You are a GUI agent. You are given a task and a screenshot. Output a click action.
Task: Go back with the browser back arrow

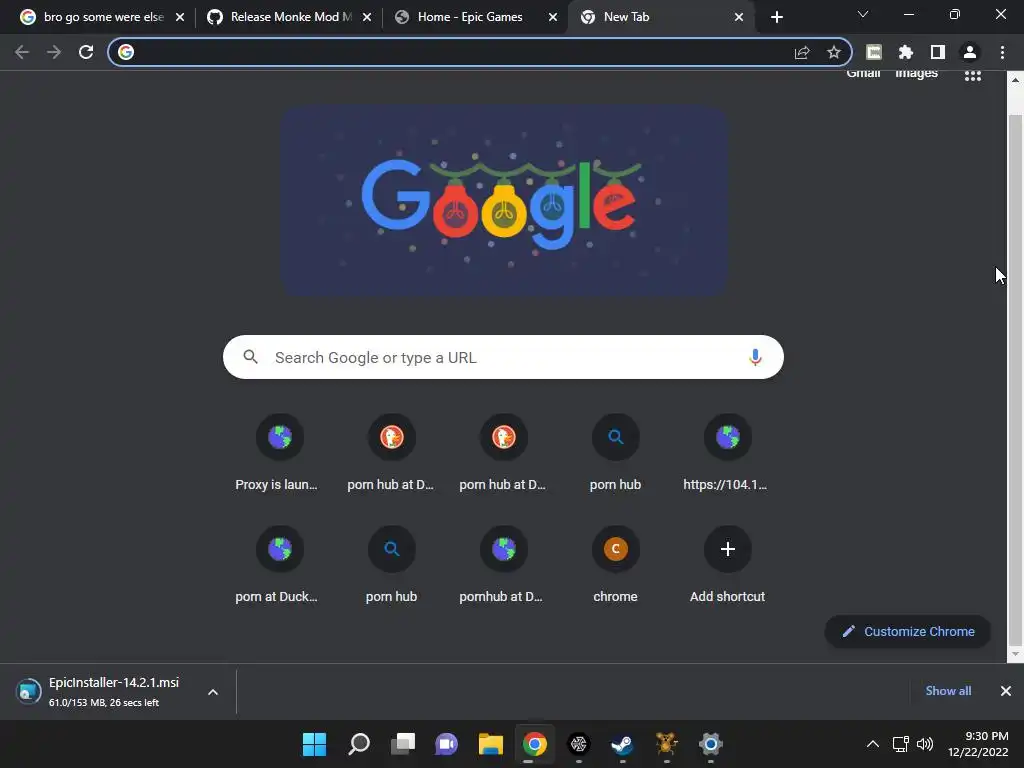point(22,52)
